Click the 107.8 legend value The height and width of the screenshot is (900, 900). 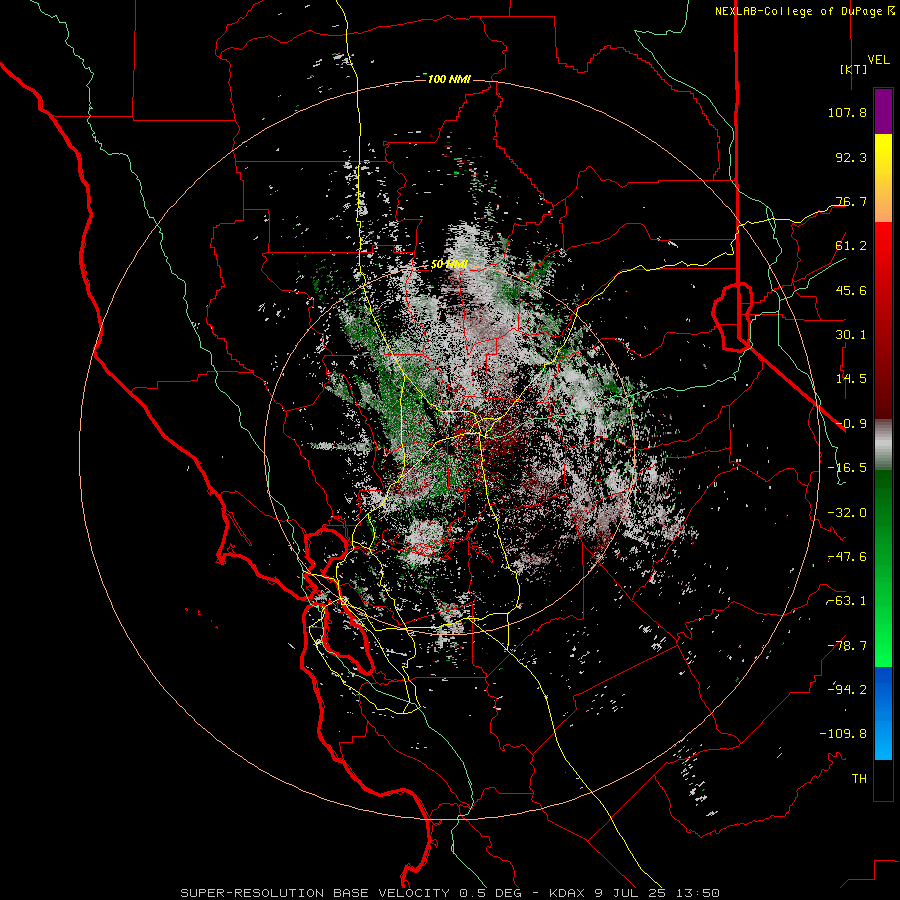pos(847,112)
